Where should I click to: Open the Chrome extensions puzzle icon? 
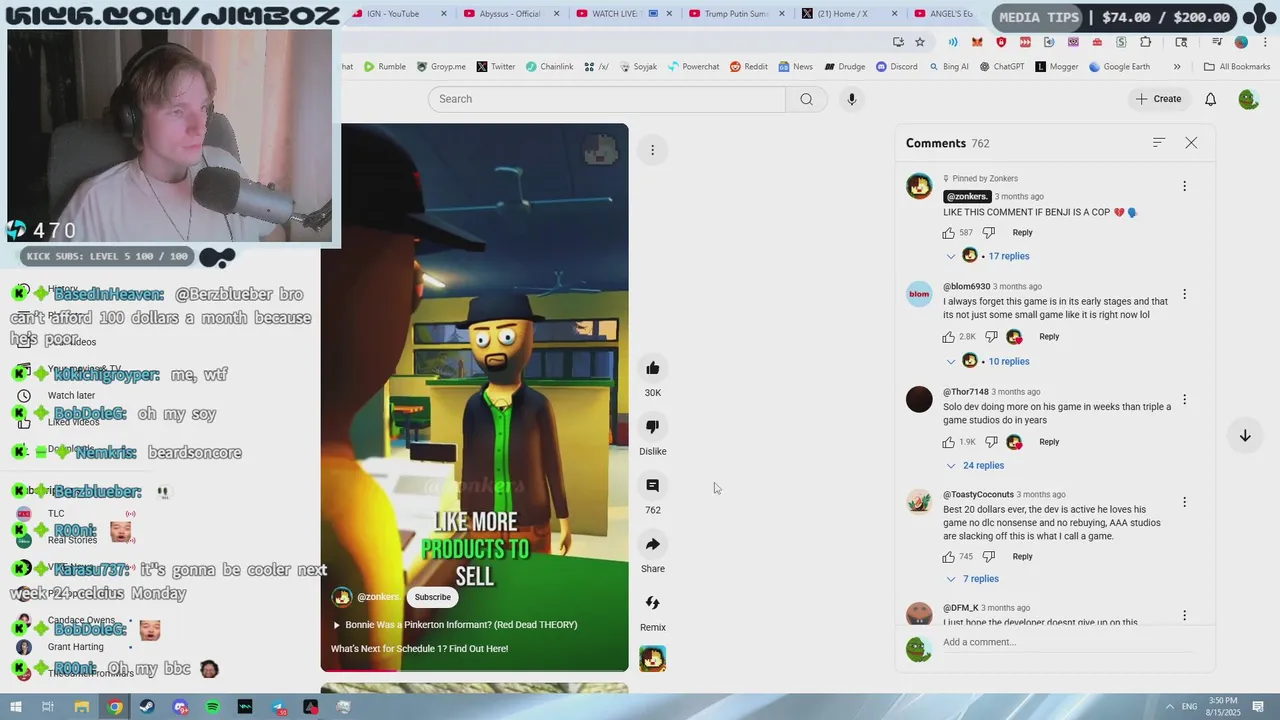1146,42
